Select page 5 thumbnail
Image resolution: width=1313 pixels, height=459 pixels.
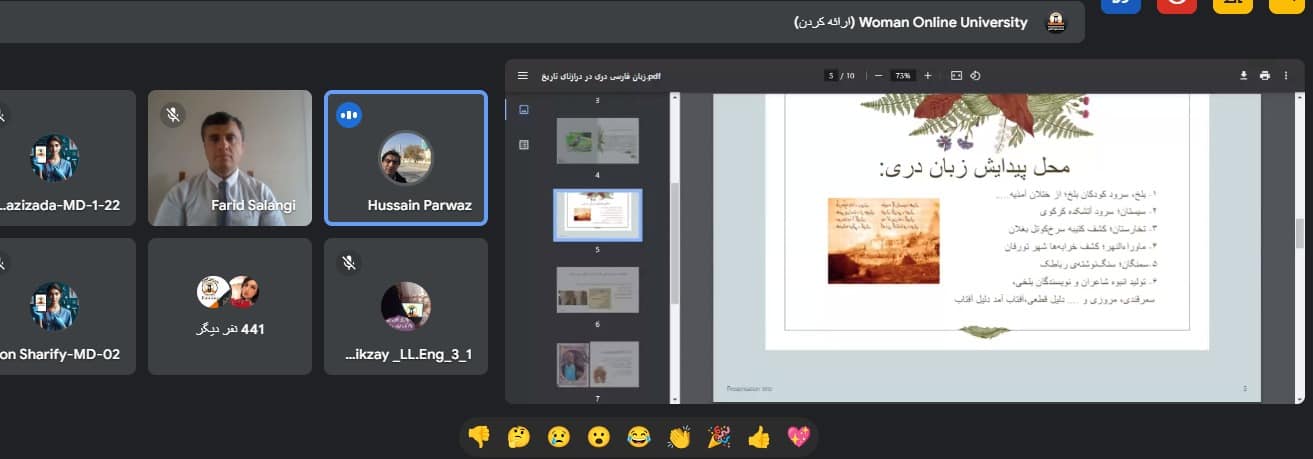pos(598,215)
